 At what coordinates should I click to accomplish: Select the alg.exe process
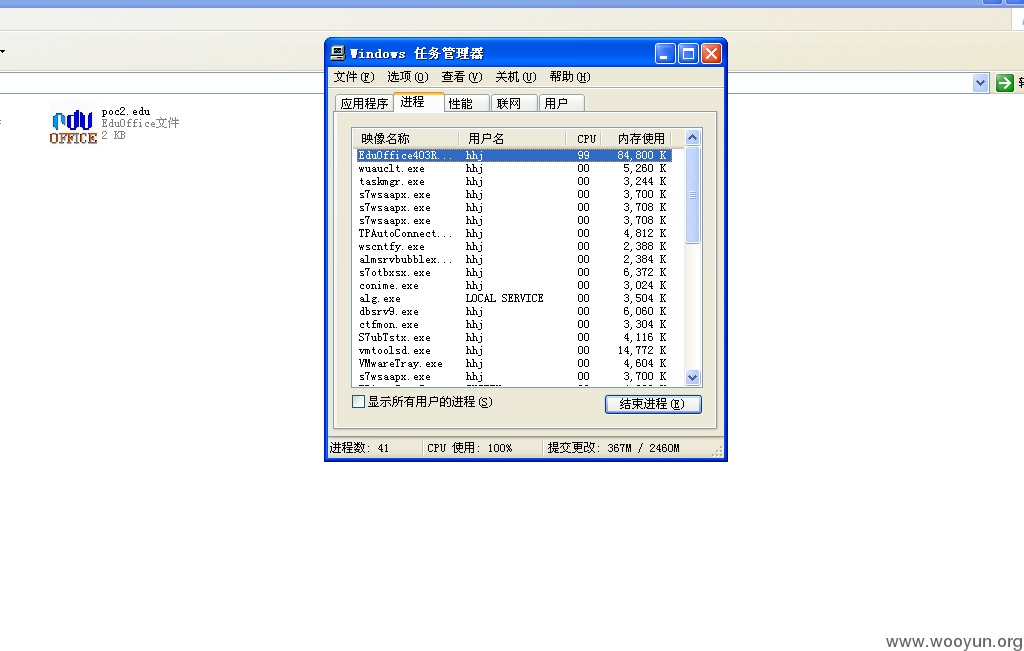(379, 299)
